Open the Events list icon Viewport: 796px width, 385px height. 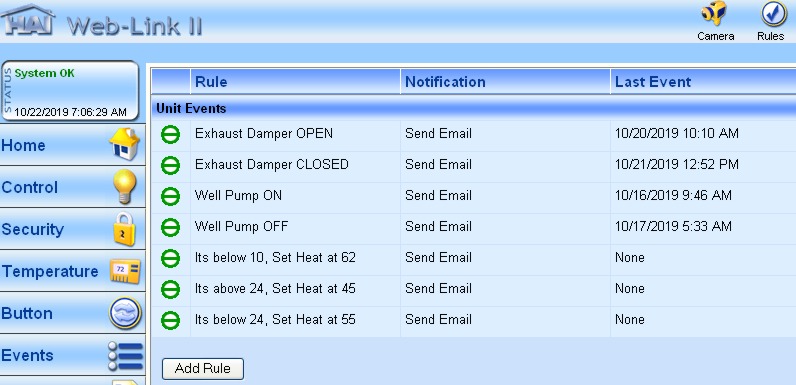(125, 356)
